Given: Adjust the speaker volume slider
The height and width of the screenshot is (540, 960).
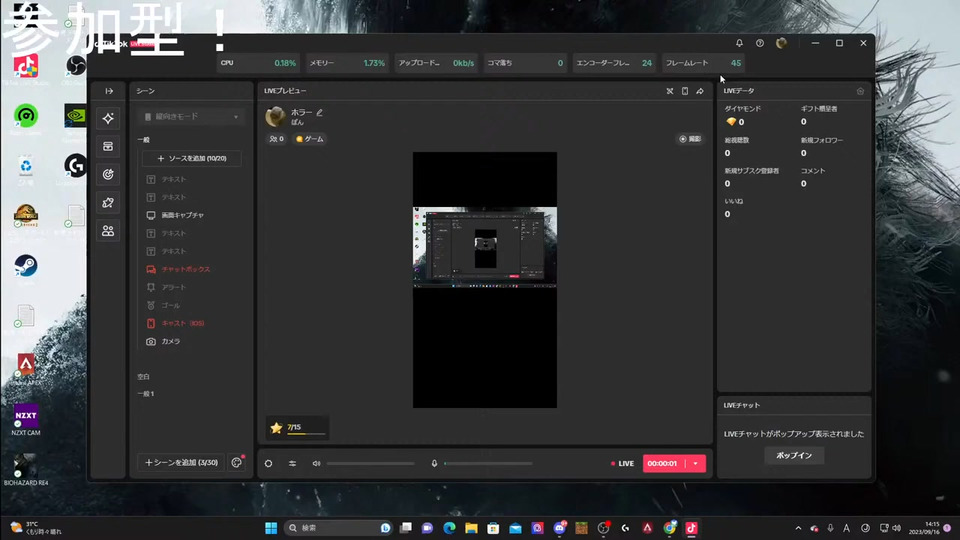Looking at the screenshot, I should [x=370, y=463].
